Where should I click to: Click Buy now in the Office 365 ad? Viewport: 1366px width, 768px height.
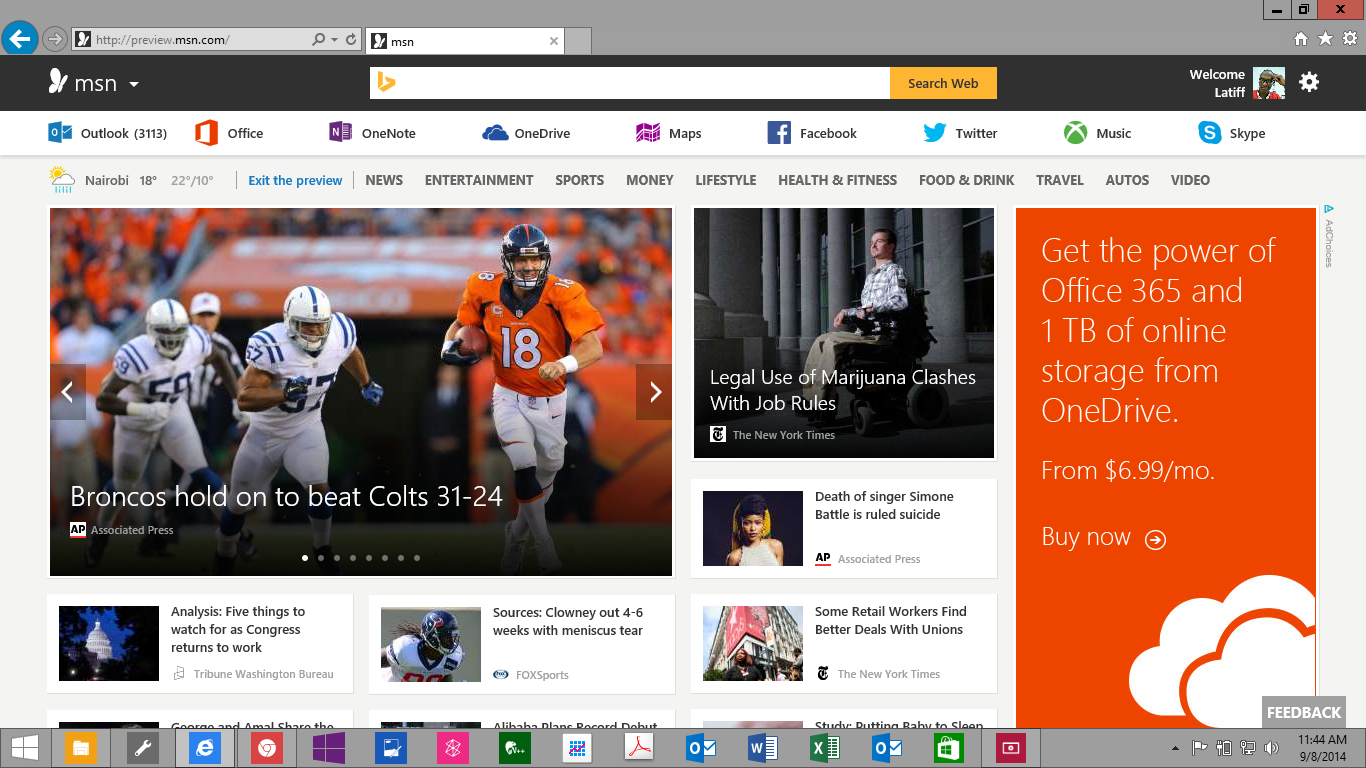point(1104,537)
